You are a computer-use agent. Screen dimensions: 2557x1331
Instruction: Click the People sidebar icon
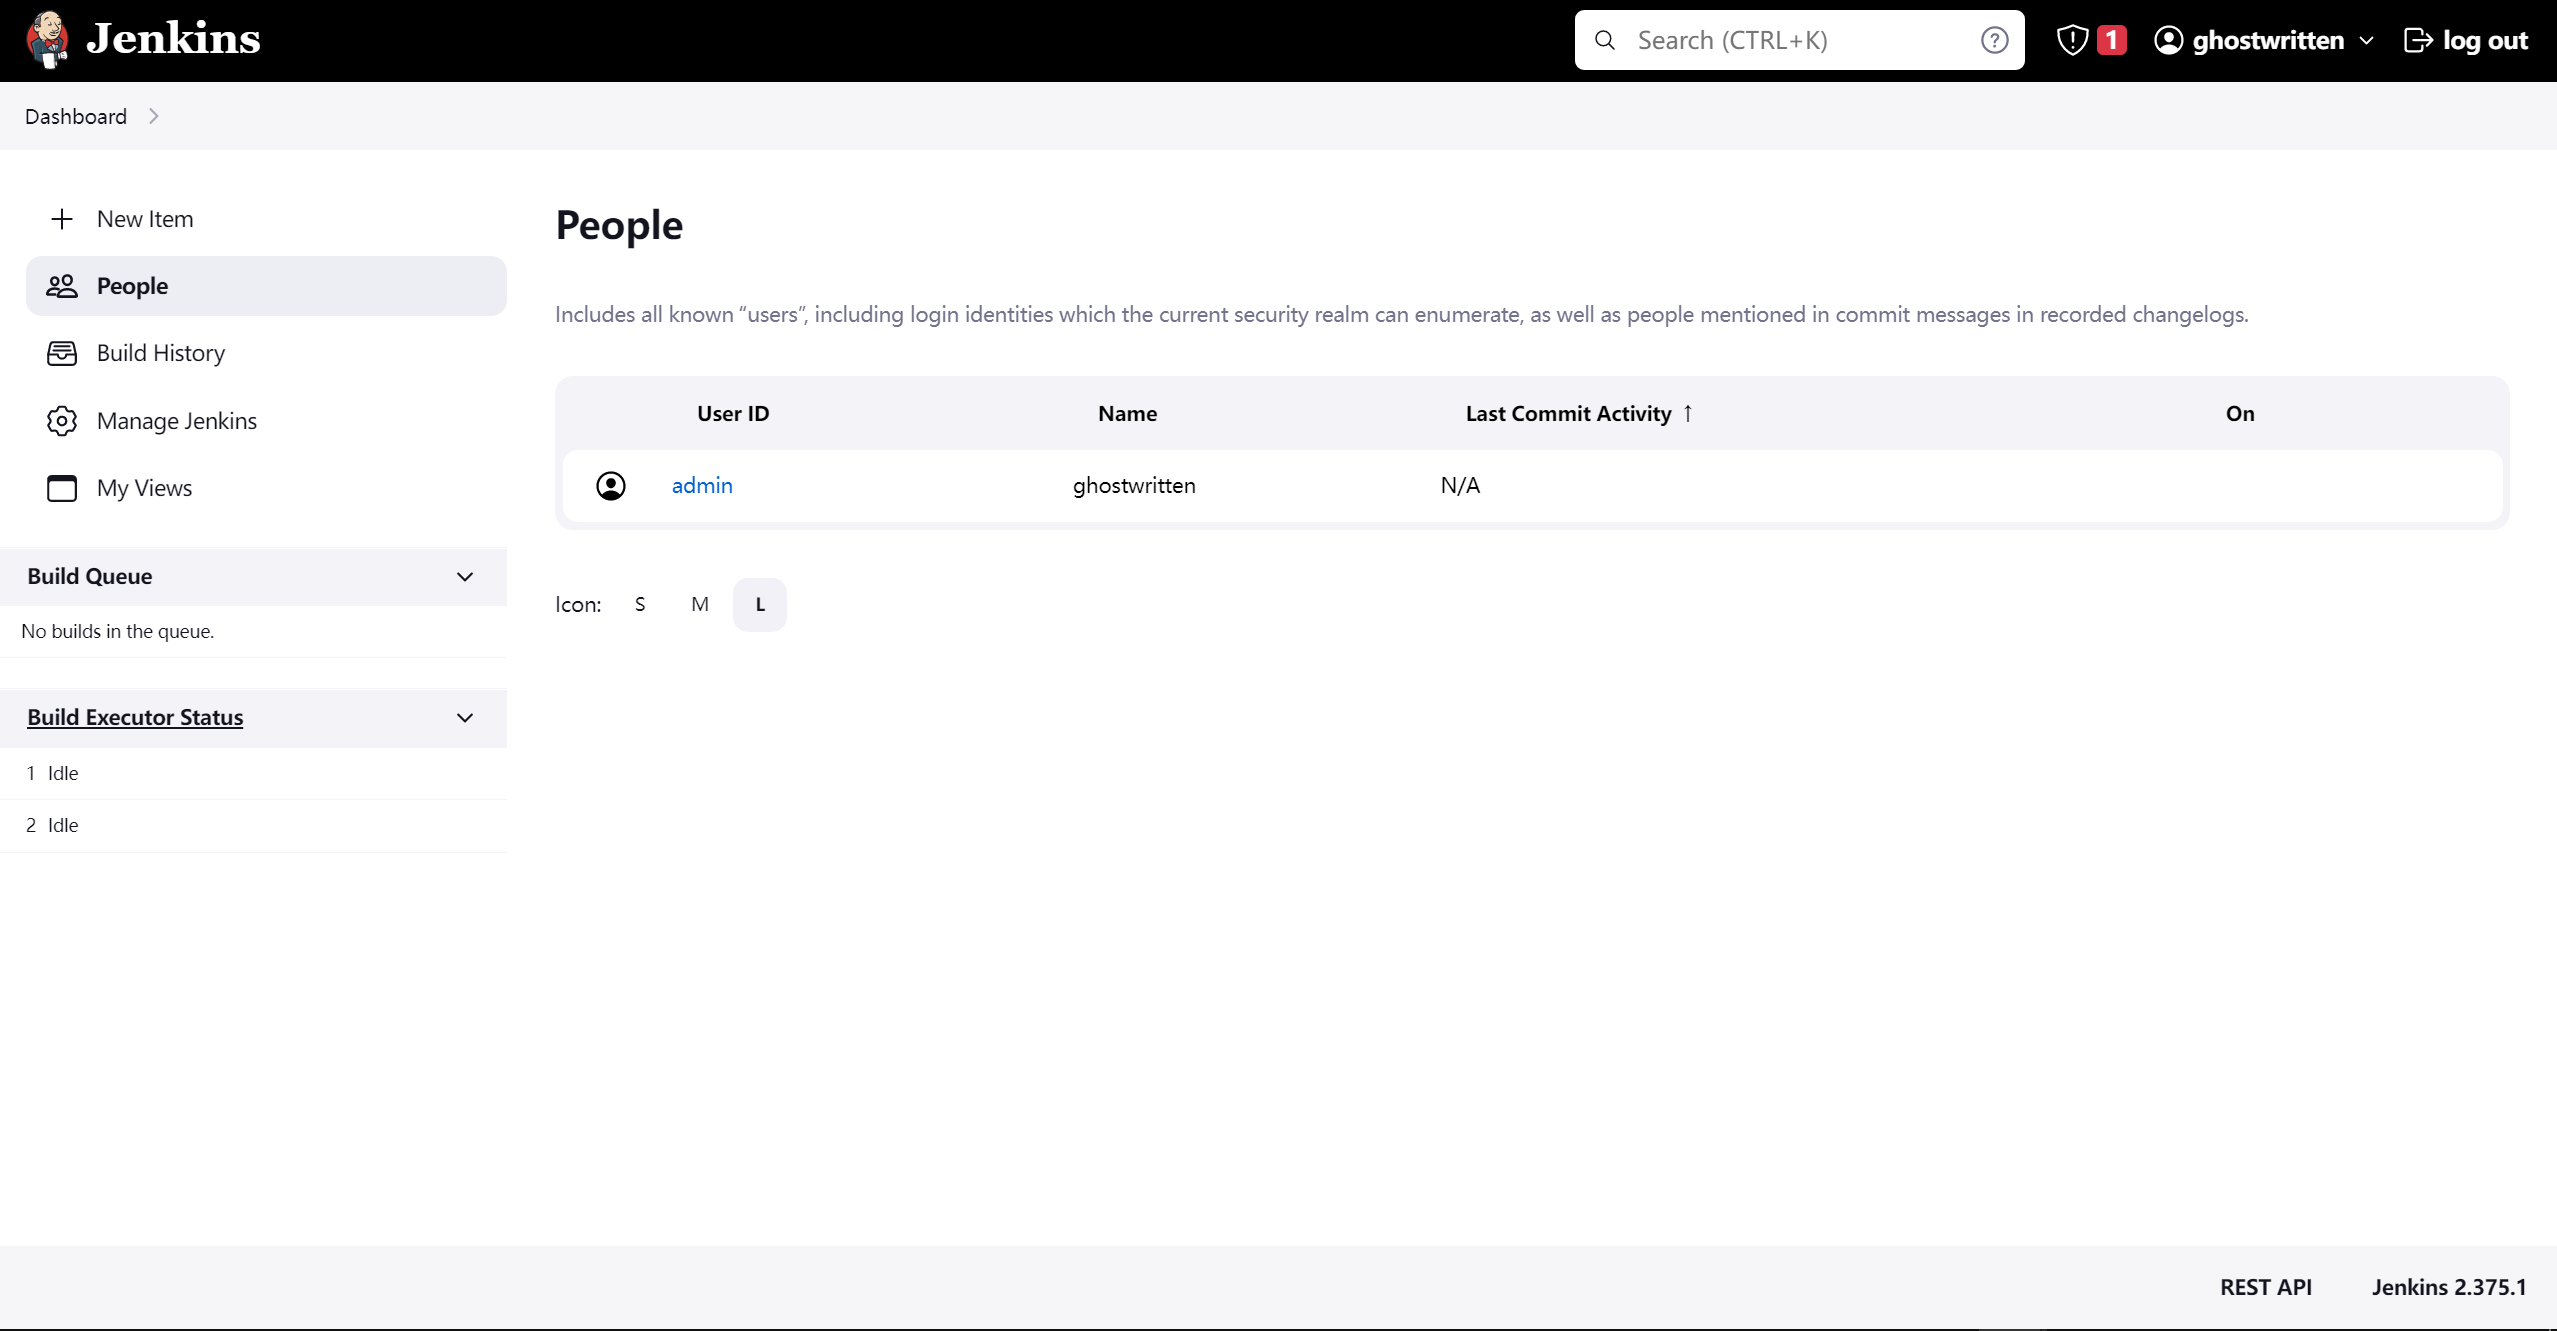coord(61,284)
